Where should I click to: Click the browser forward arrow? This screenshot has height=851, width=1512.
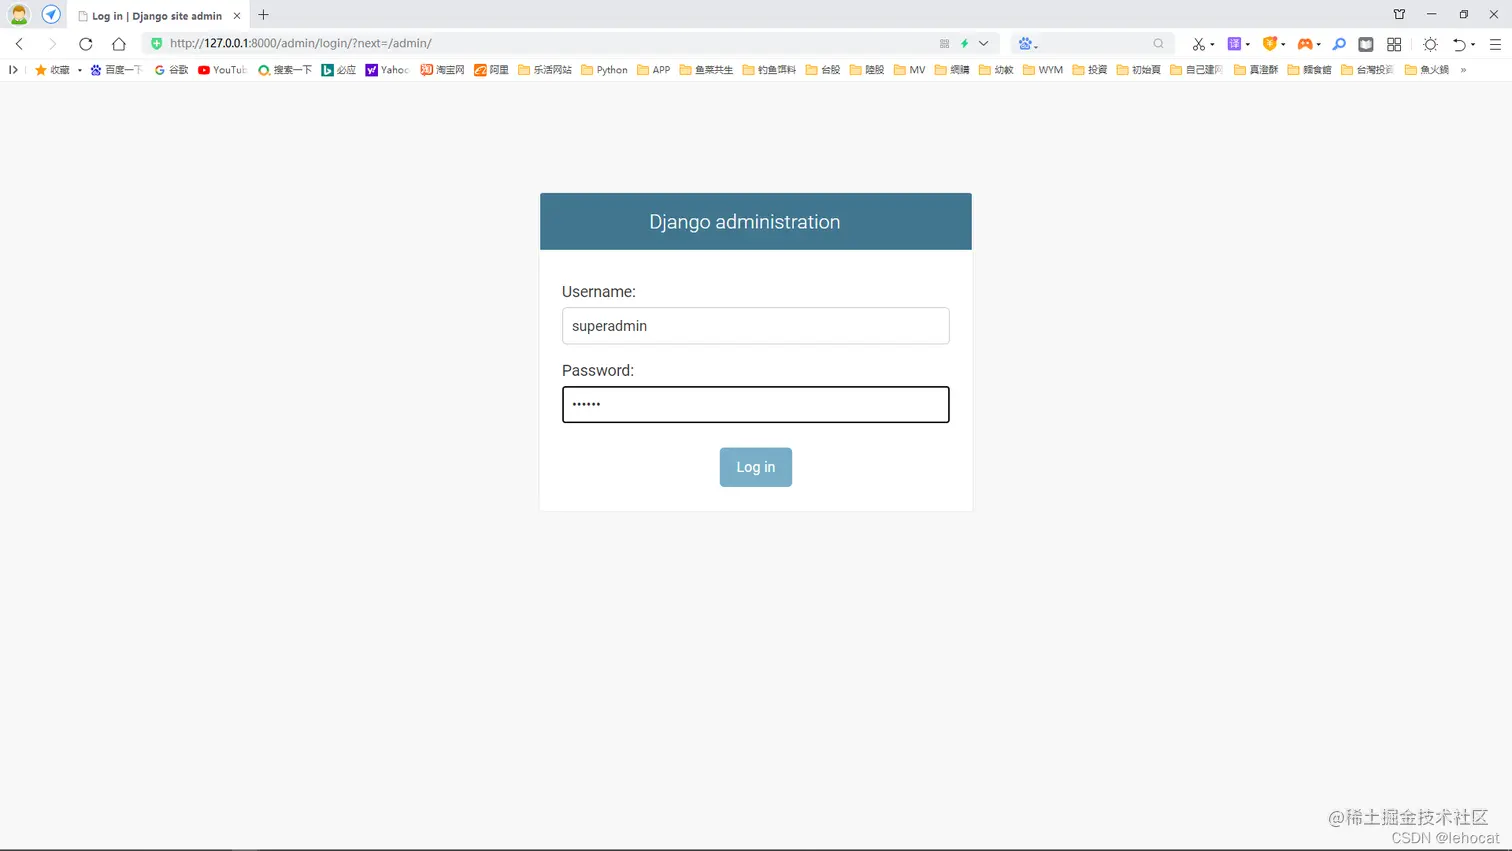click(52, 44)
